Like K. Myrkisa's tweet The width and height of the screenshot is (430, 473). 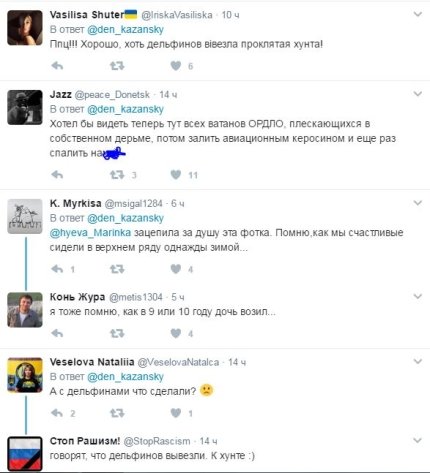pos(176,269)
